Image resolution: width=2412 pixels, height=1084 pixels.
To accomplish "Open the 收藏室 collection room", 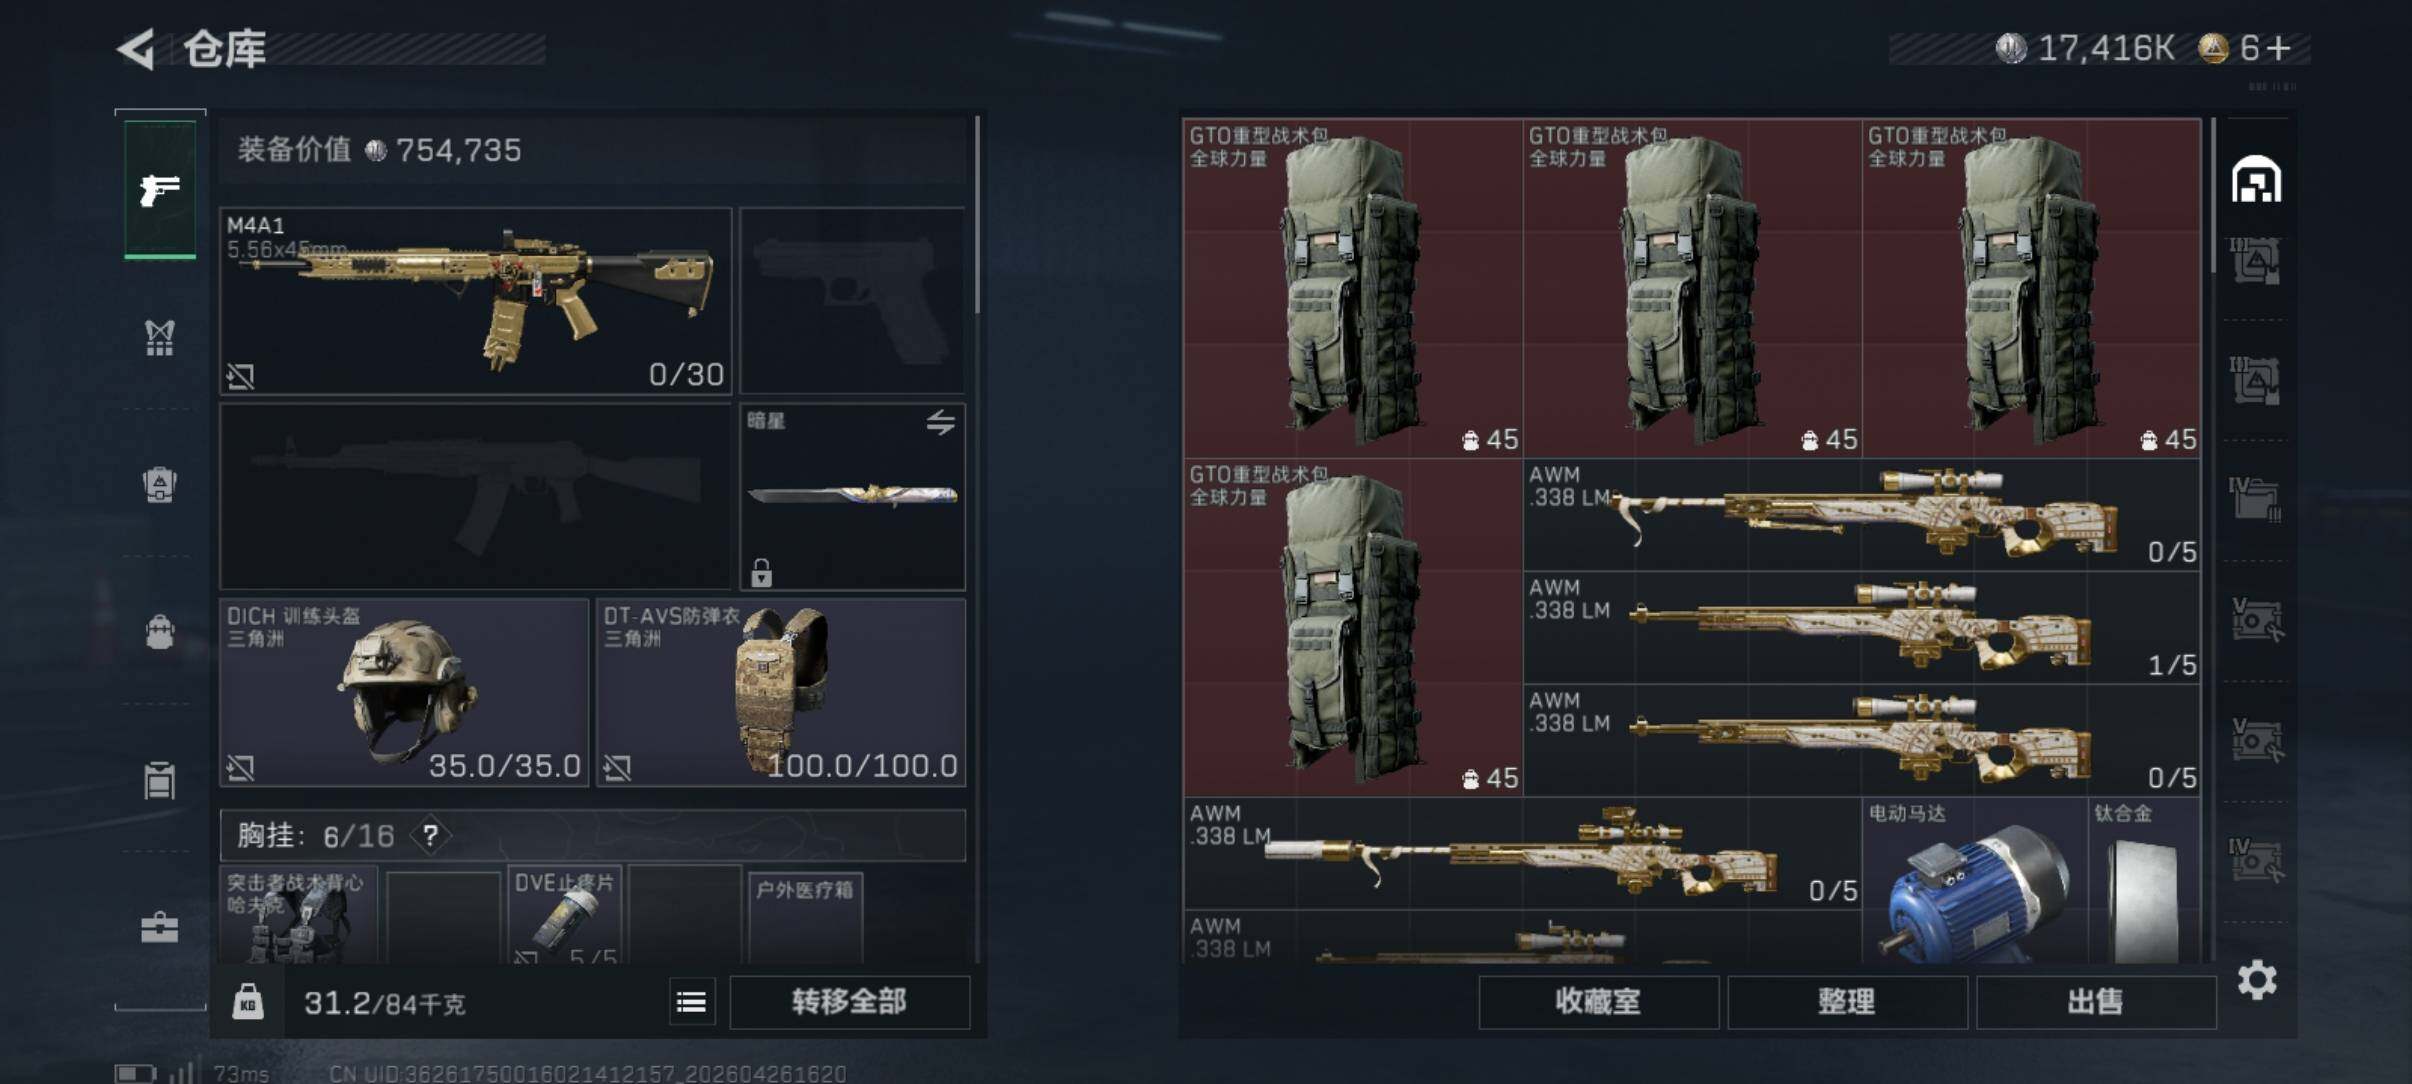I will pyautogui.click(x=1598, y=1002).
